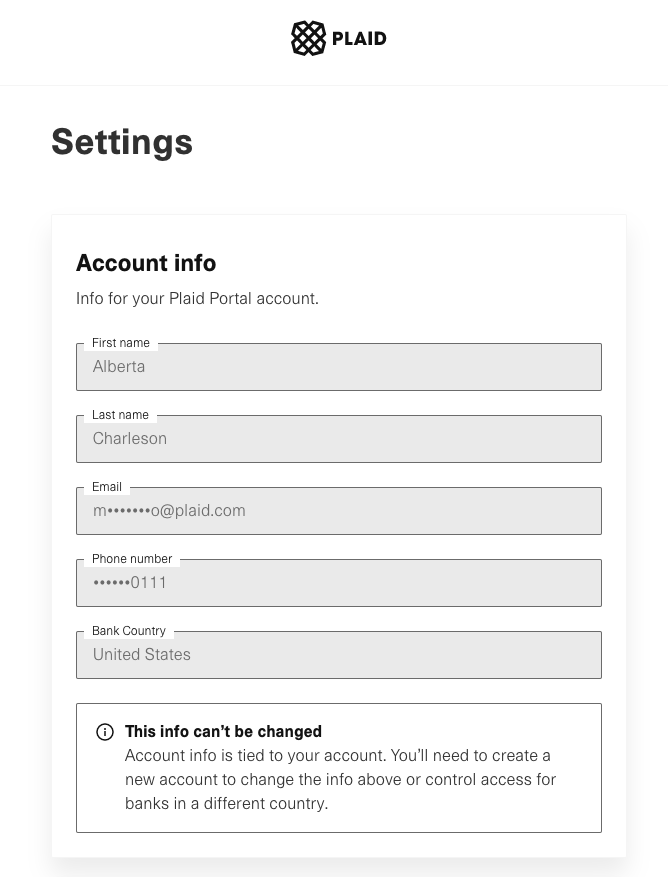The height and width of the screenshot is (877, 668).
Task: Click the Plaid lattice logo icon
Action: pyautogui.click(x=308, y=39)
